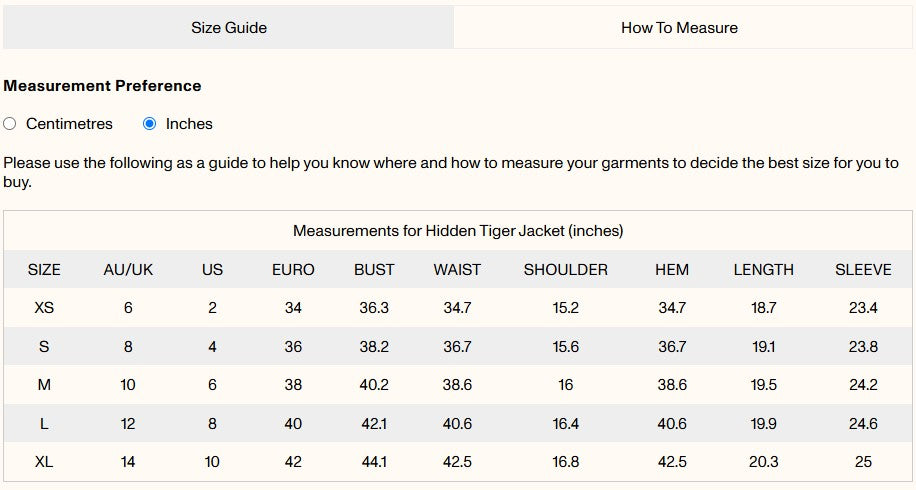Click the bust value 38.2 for size S
916x490 pixels.
[374, 347]
